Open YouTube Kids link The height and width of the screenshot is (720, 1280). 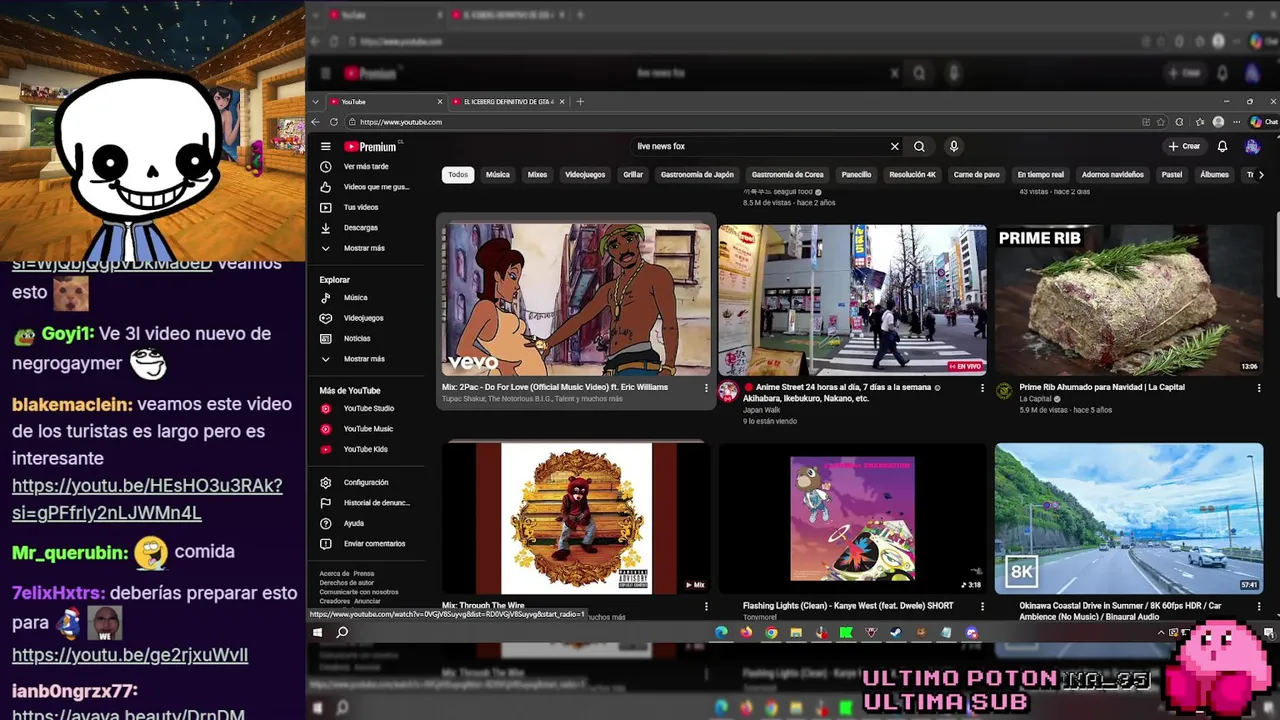click(365, 450)
